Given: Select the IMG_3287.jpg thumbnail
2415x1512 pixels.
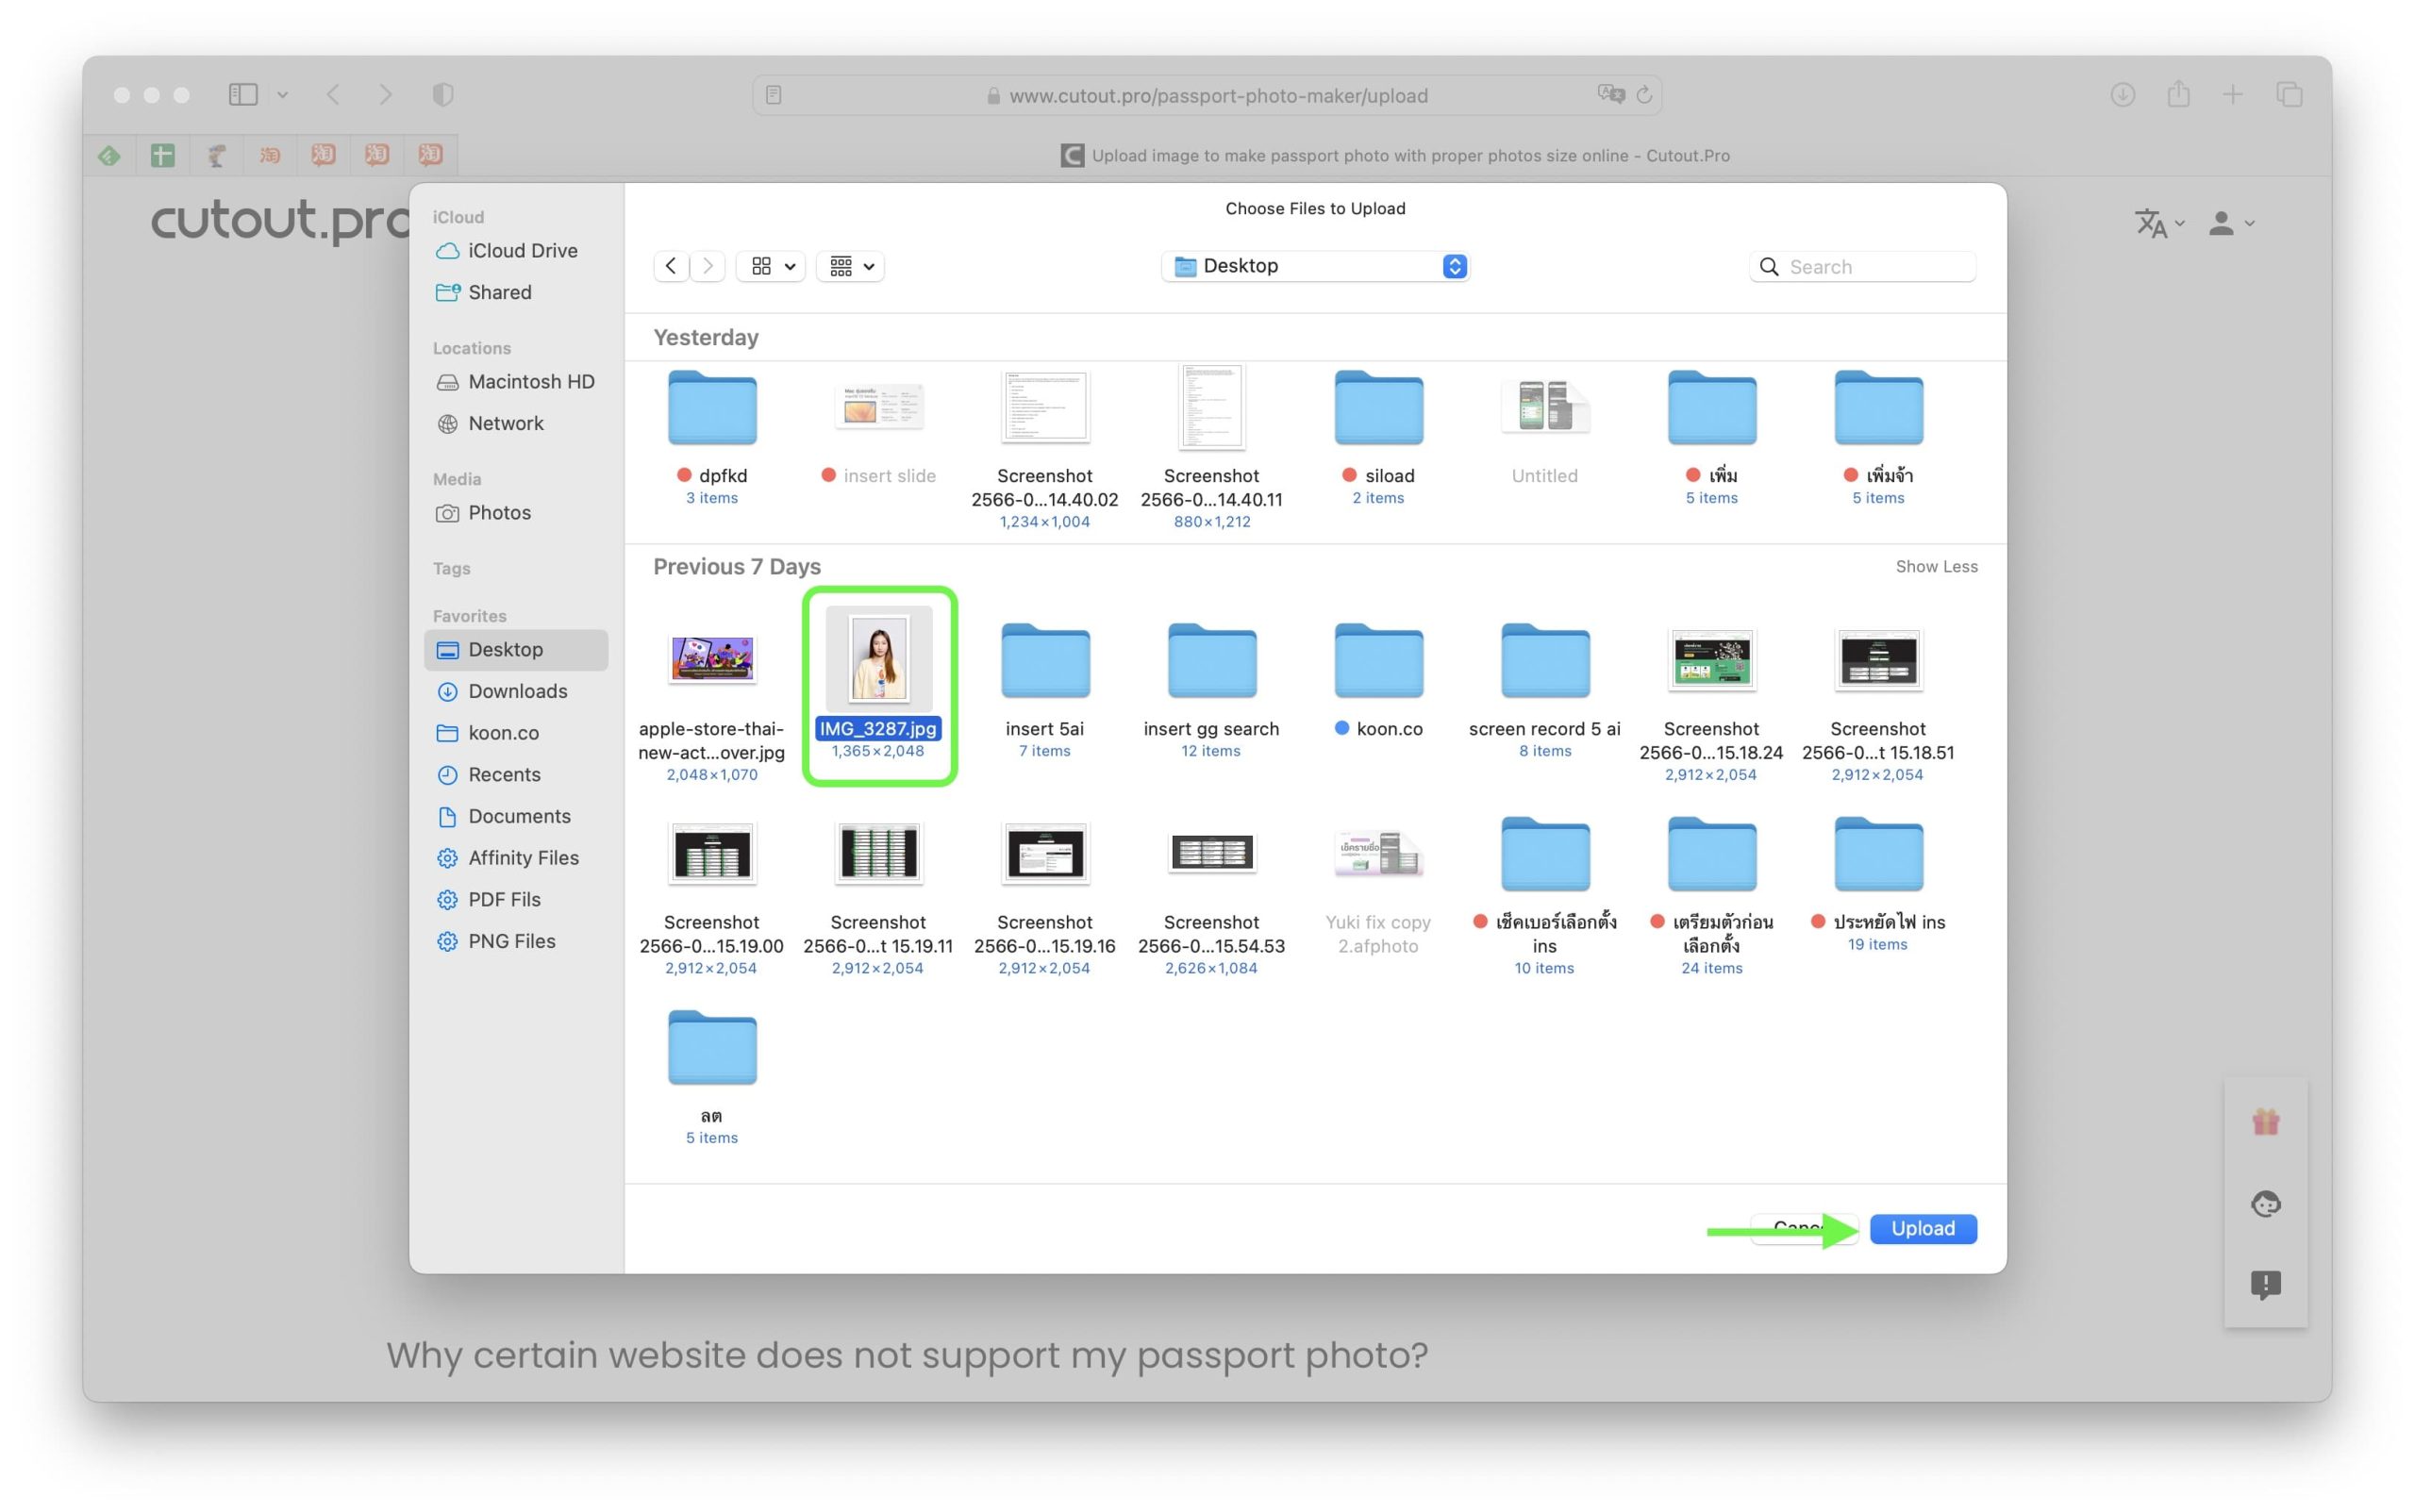Looking at the screenshot, I should click(878, 659).
